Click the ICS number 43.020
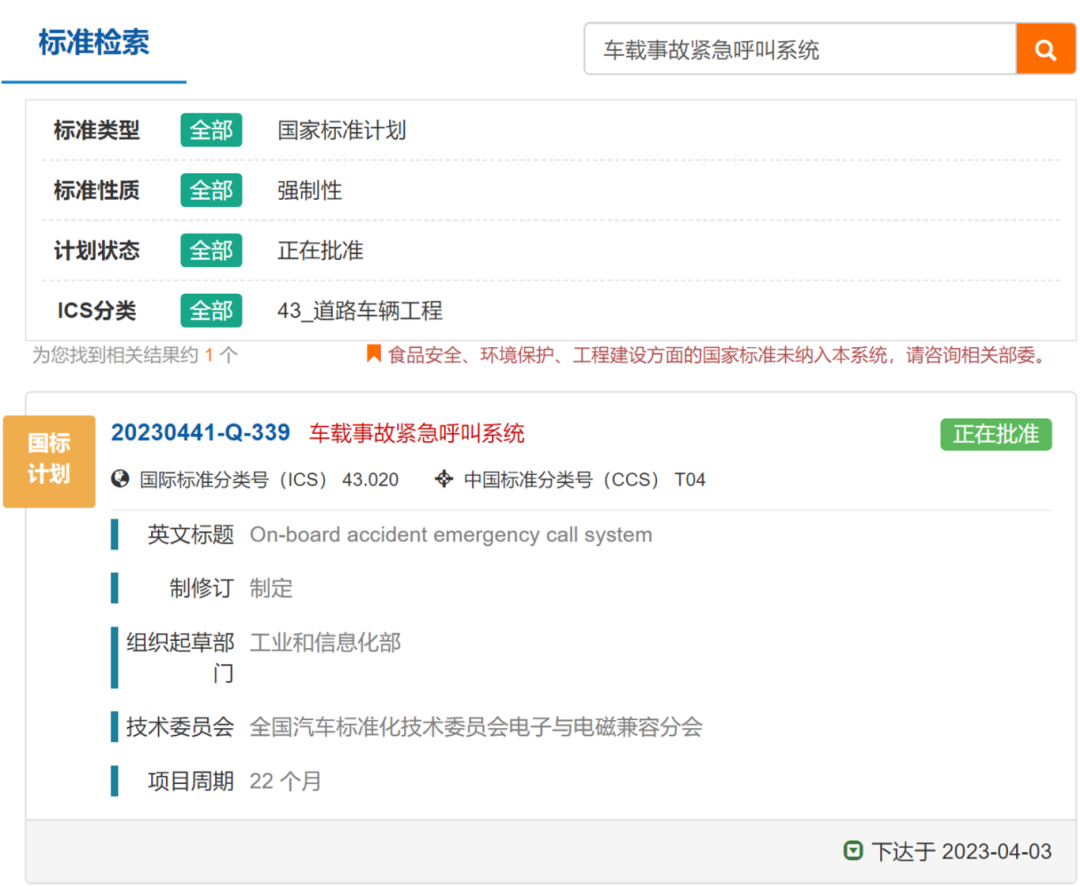This screenshot has width=1080, height=886. click(x=371, y=480)
